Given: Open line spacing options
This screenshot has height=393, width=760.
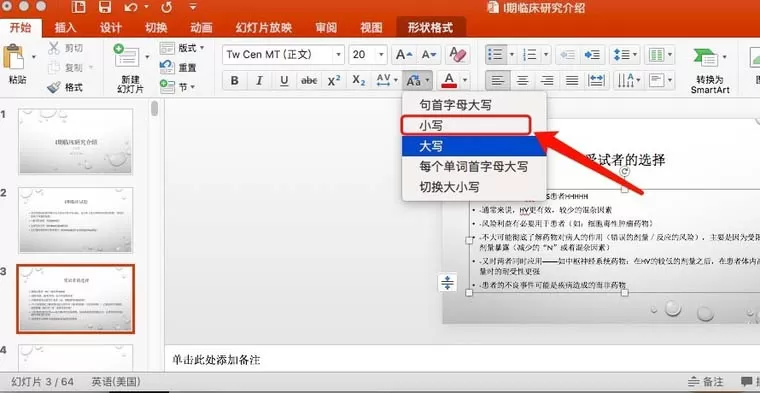Looking at the screenshot, I should 625,54.
